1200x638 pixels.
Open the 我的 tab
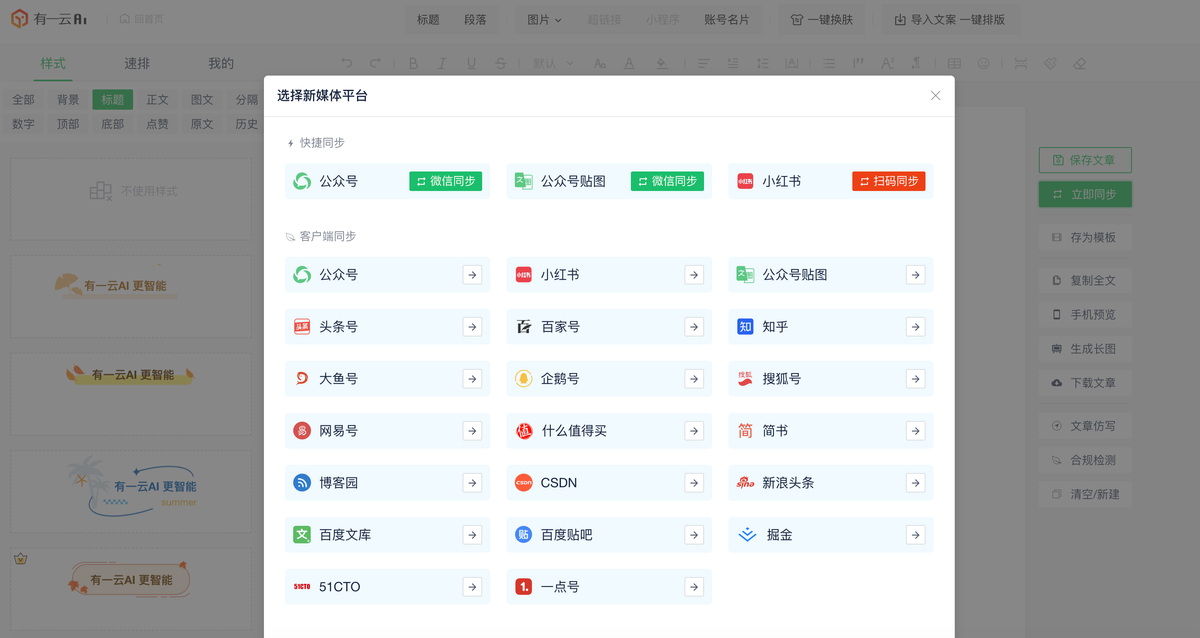click(x=221, y=64)
